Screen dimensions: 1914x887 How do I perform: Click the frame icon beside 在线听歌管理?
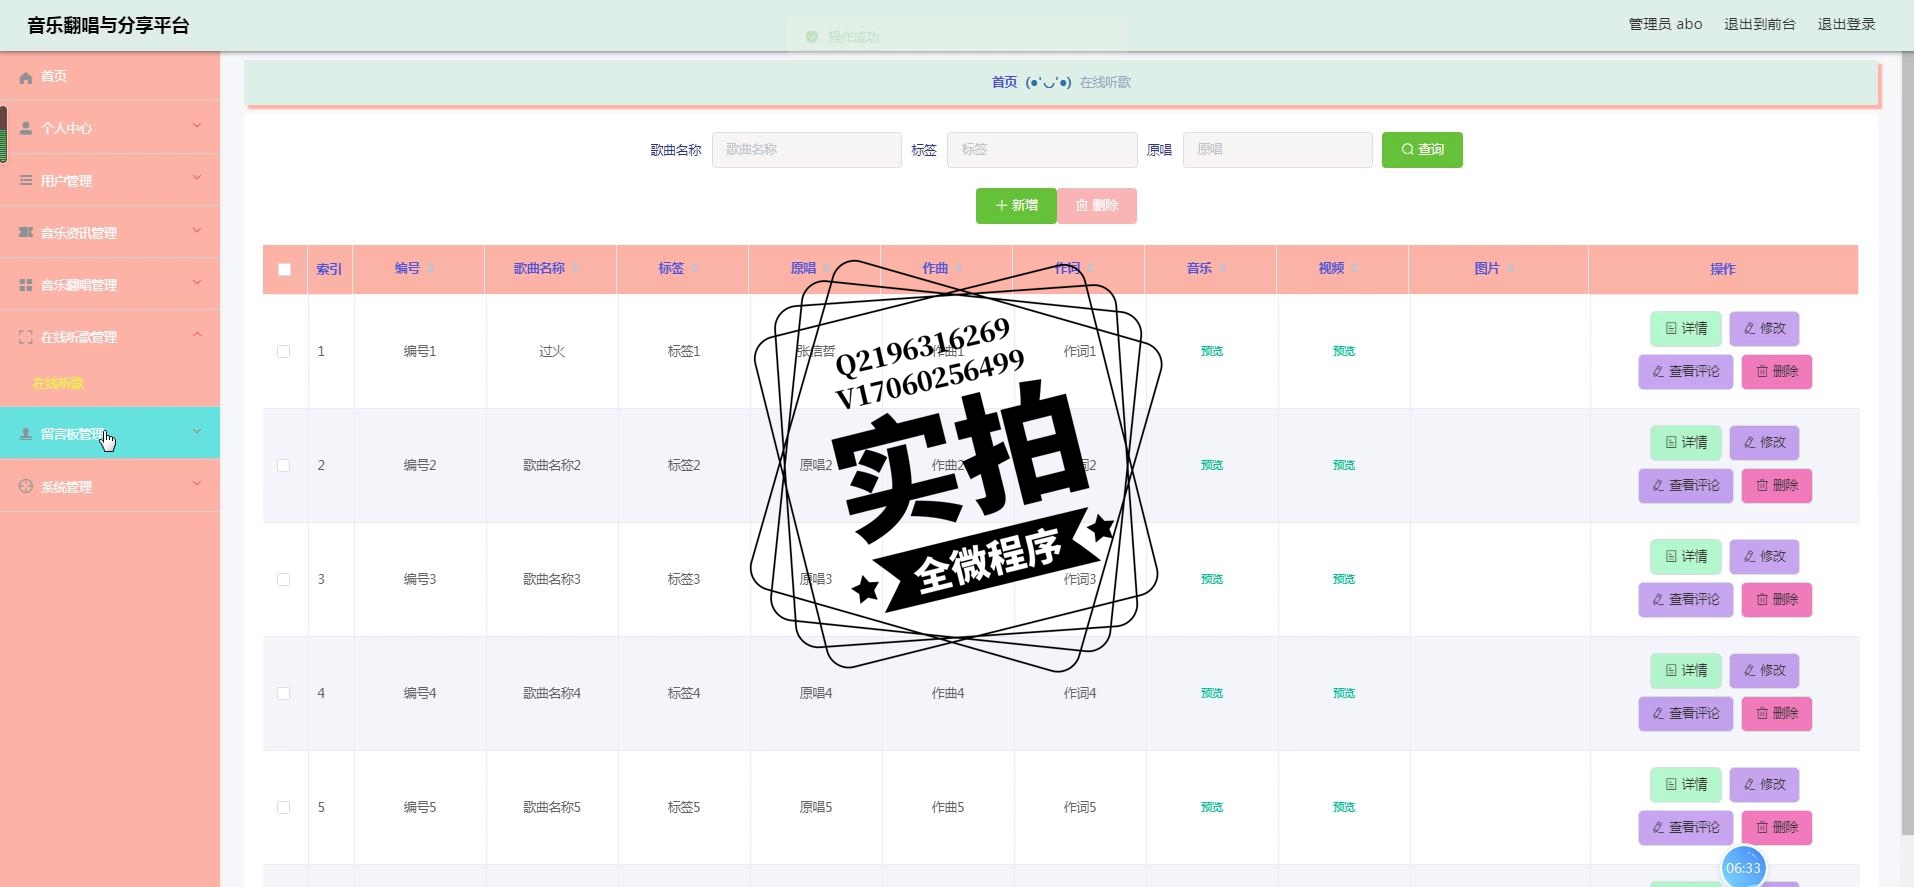pos(26,337)
